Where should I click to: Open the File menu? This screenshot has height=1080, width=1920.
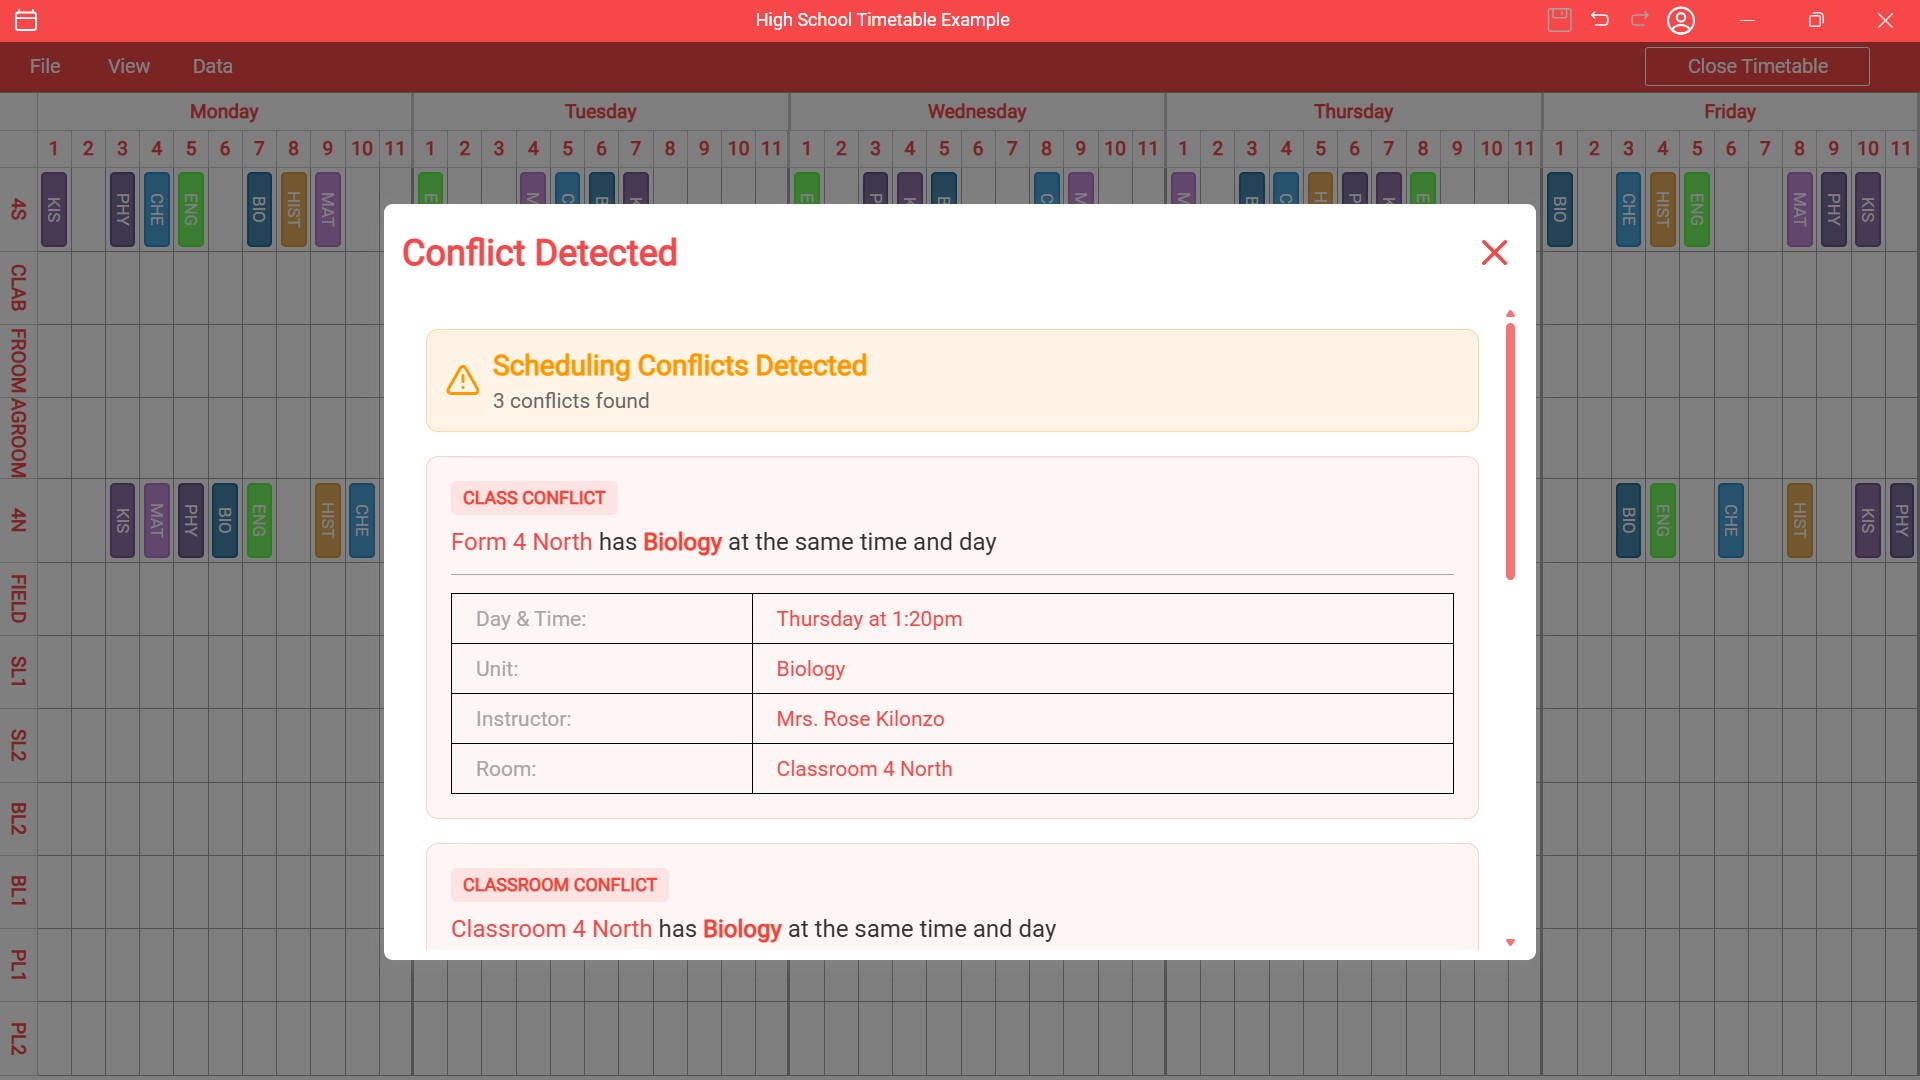(45, 66)
